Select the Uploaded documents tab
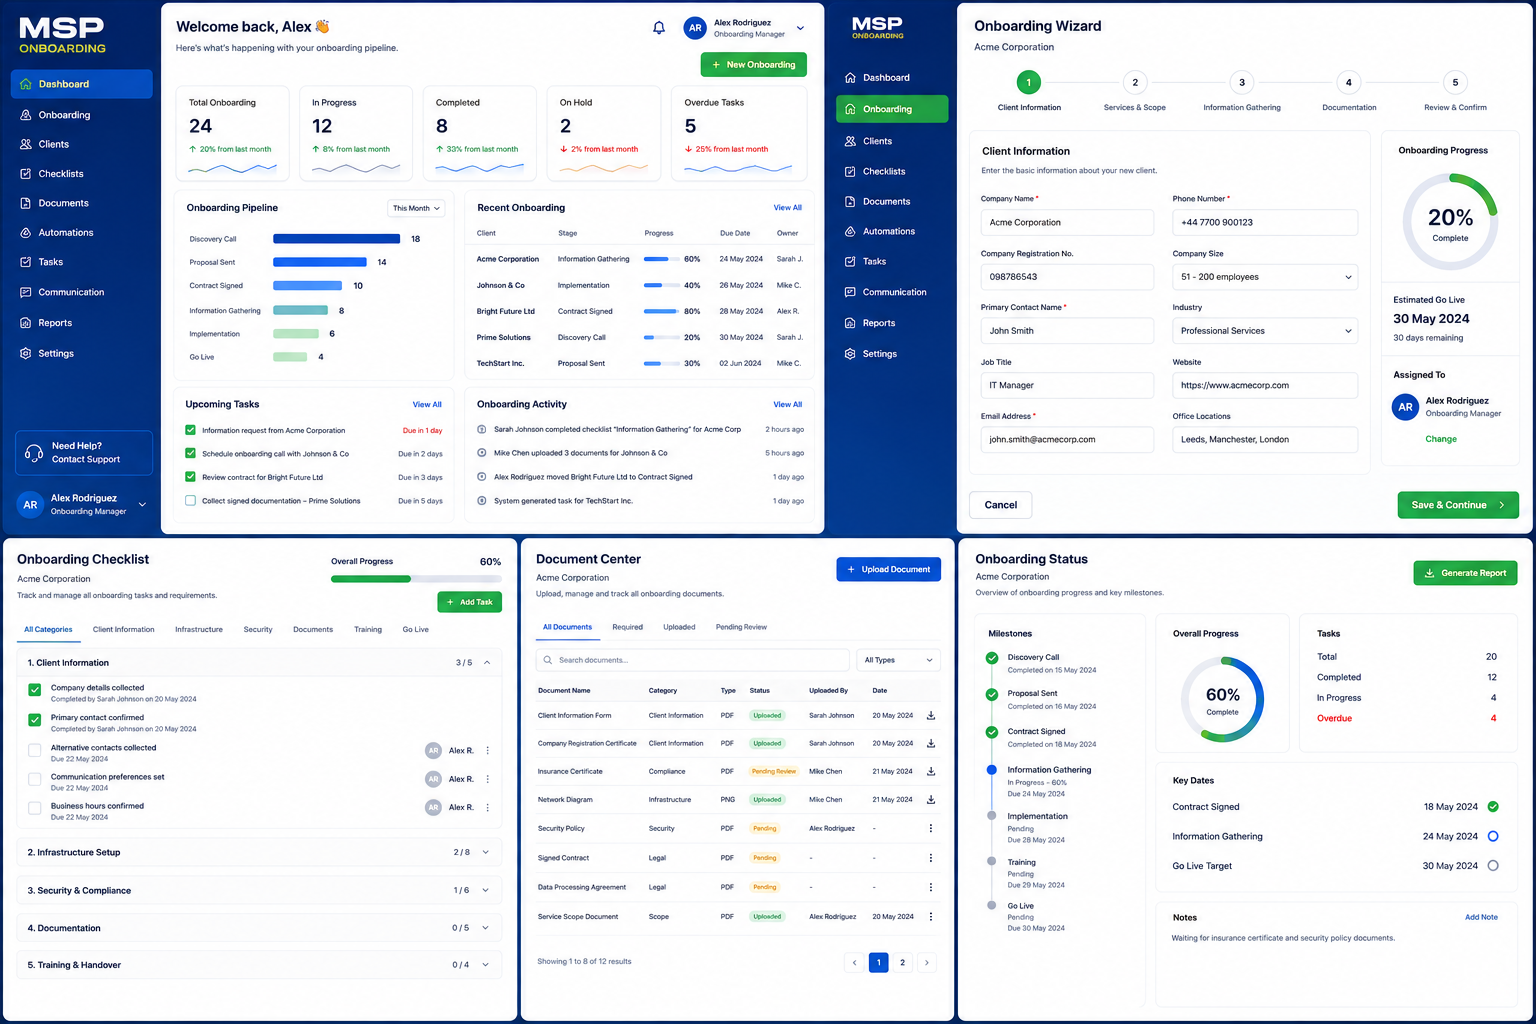 coord(679,627)
